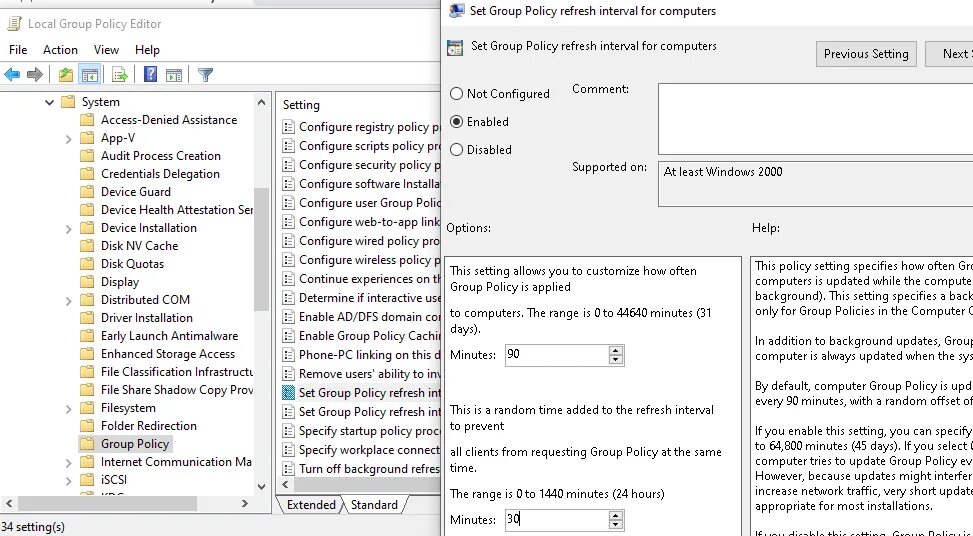Select the Not Configured radio button

(457, 94)
